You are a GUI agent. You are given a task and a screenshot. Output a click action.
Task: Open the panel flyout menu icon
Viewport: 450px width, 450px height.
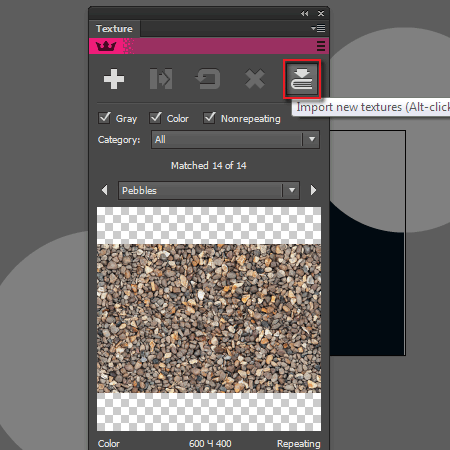pos(318,28)
